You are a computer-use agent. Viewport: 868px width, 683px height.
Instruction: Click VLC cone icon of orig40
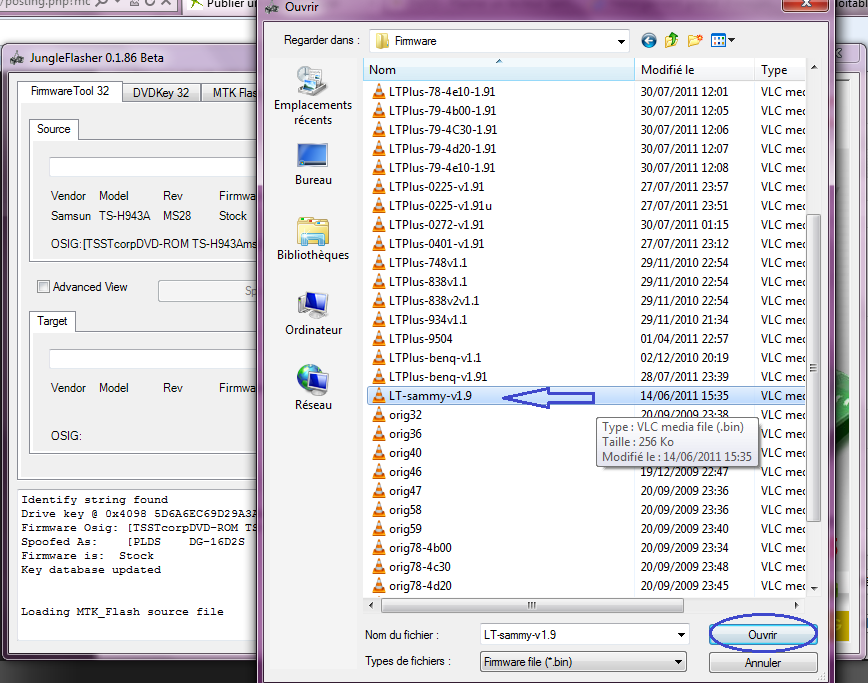[379, 452]
